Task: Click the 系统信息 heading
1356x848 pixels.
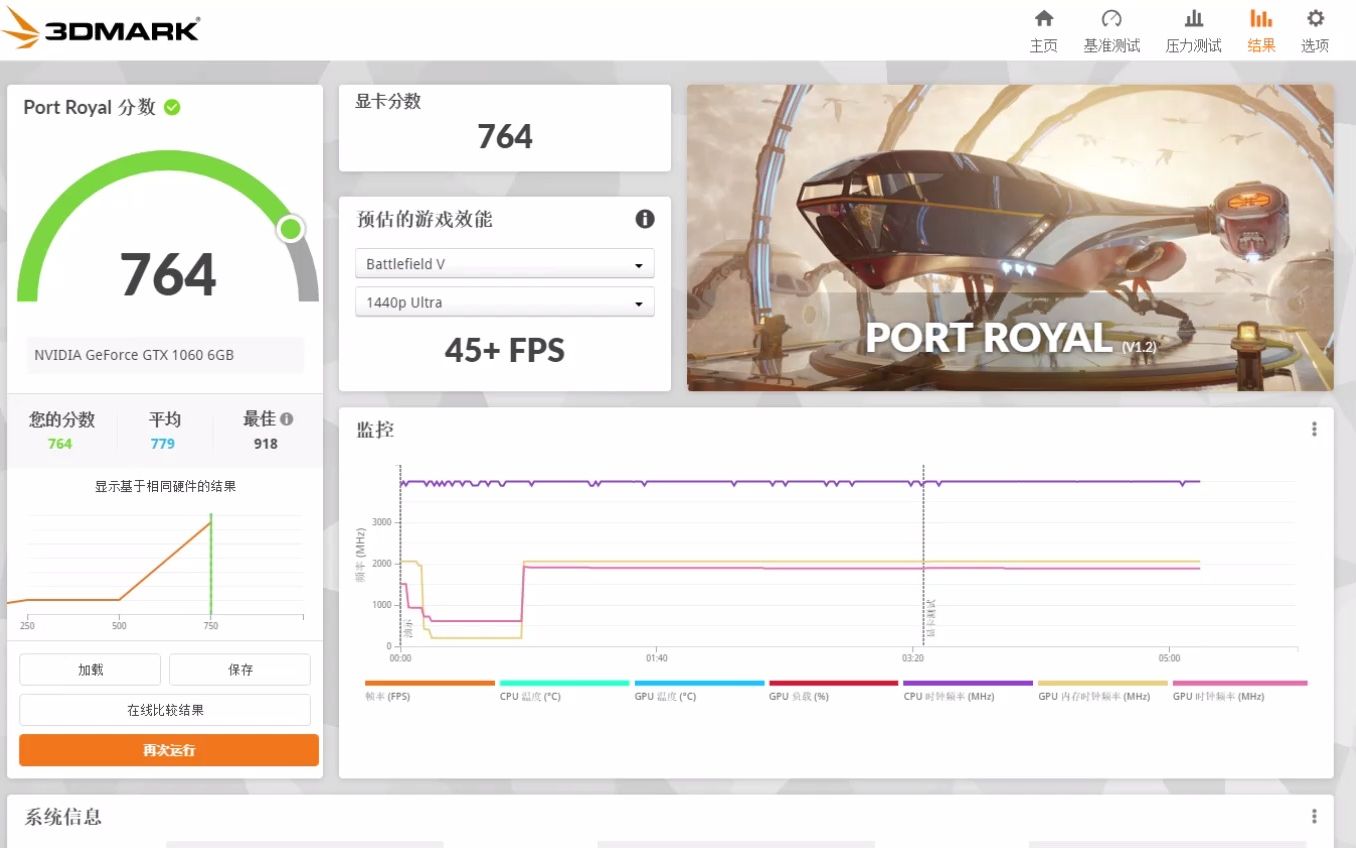Action: pyautogui.click(x=63, y=817)
